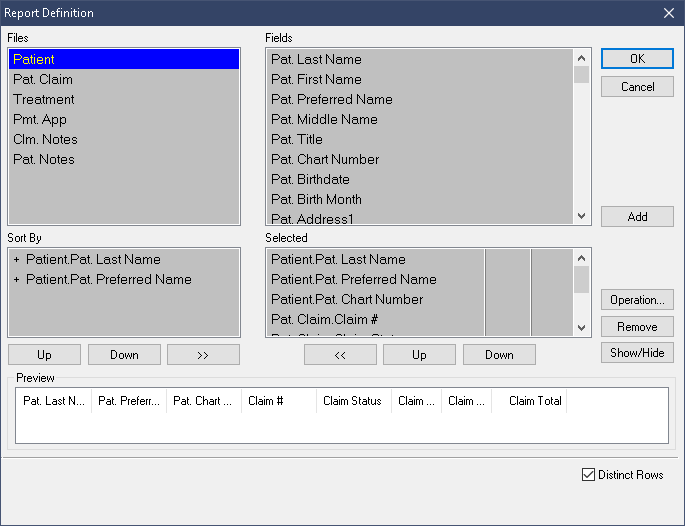
Task: Toggle the Distinct Rows checkbox
Action: point(588,475)
